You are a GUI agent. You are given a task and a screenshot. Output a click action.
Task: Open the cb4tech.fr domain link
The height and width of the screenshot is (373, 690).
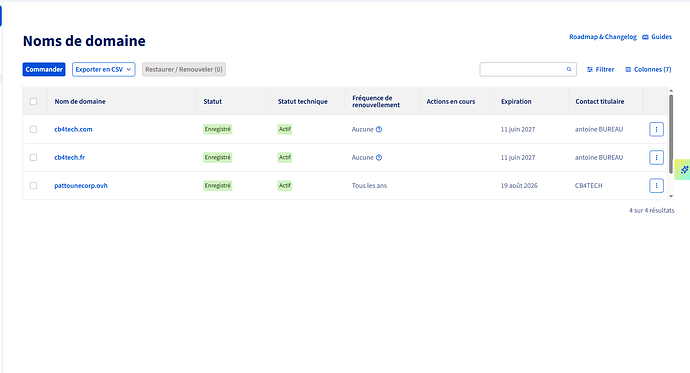coord(70,157)
